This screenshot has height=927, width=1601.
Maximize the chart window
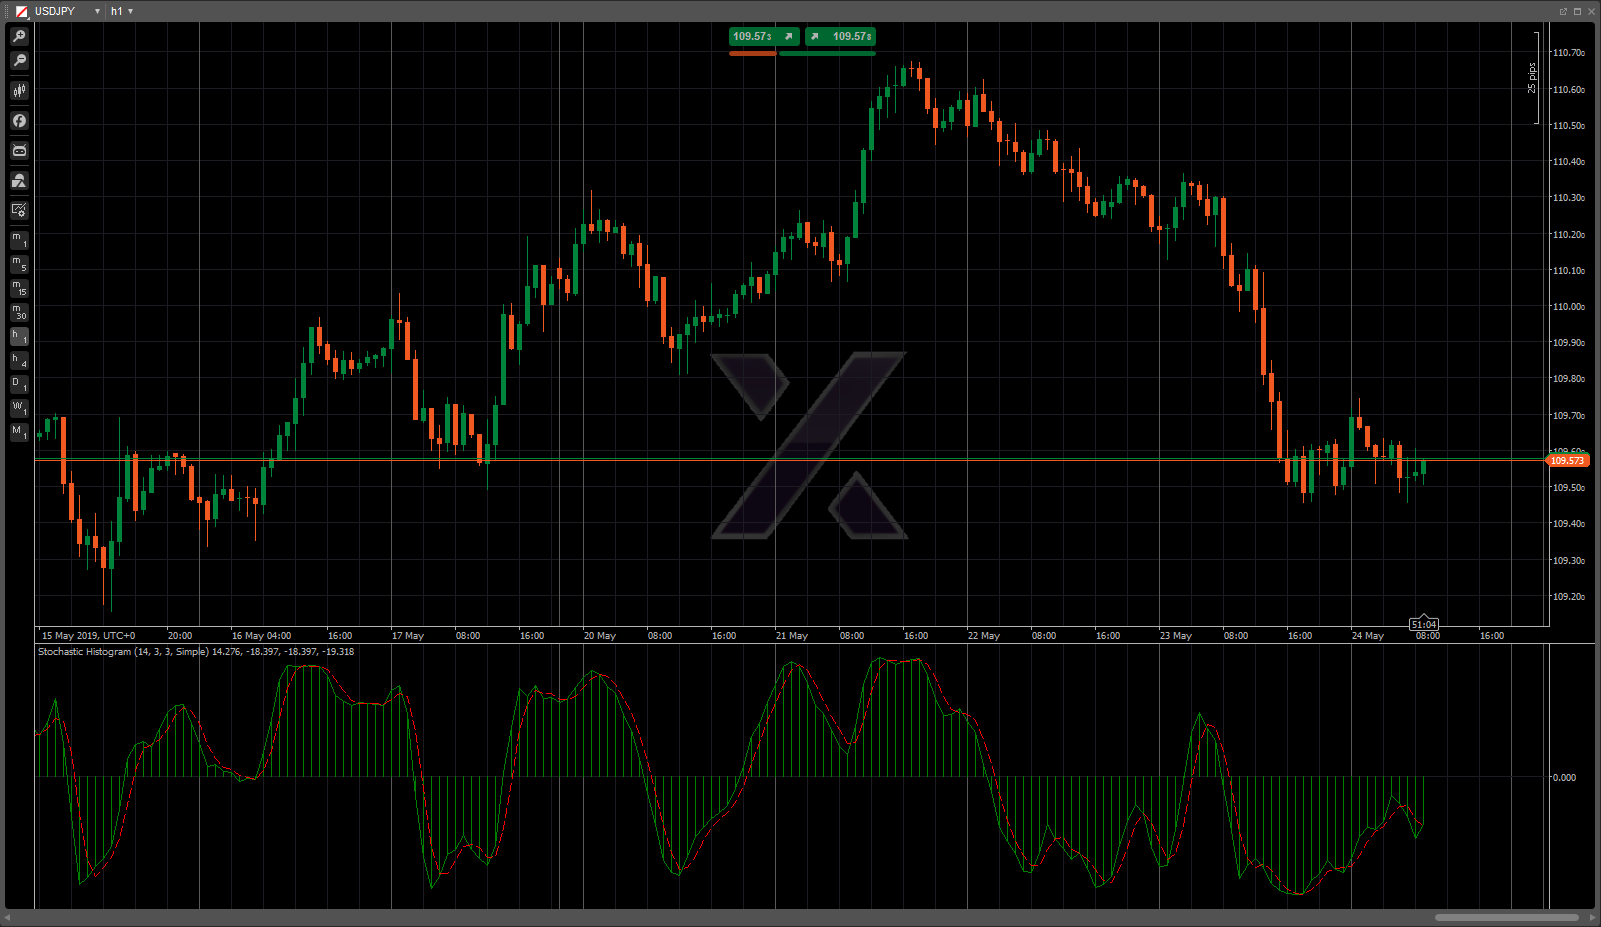coord(1577,11)
